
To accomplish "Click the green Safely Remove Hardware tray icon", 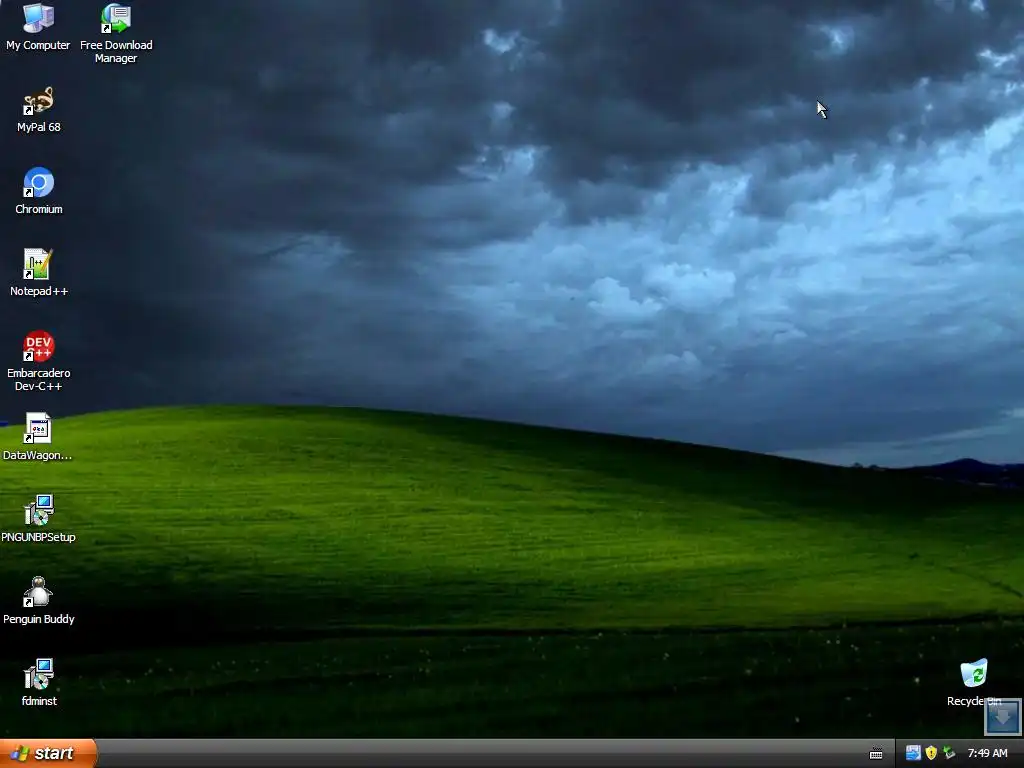I will pyautogui.click(x=949, y=753).
